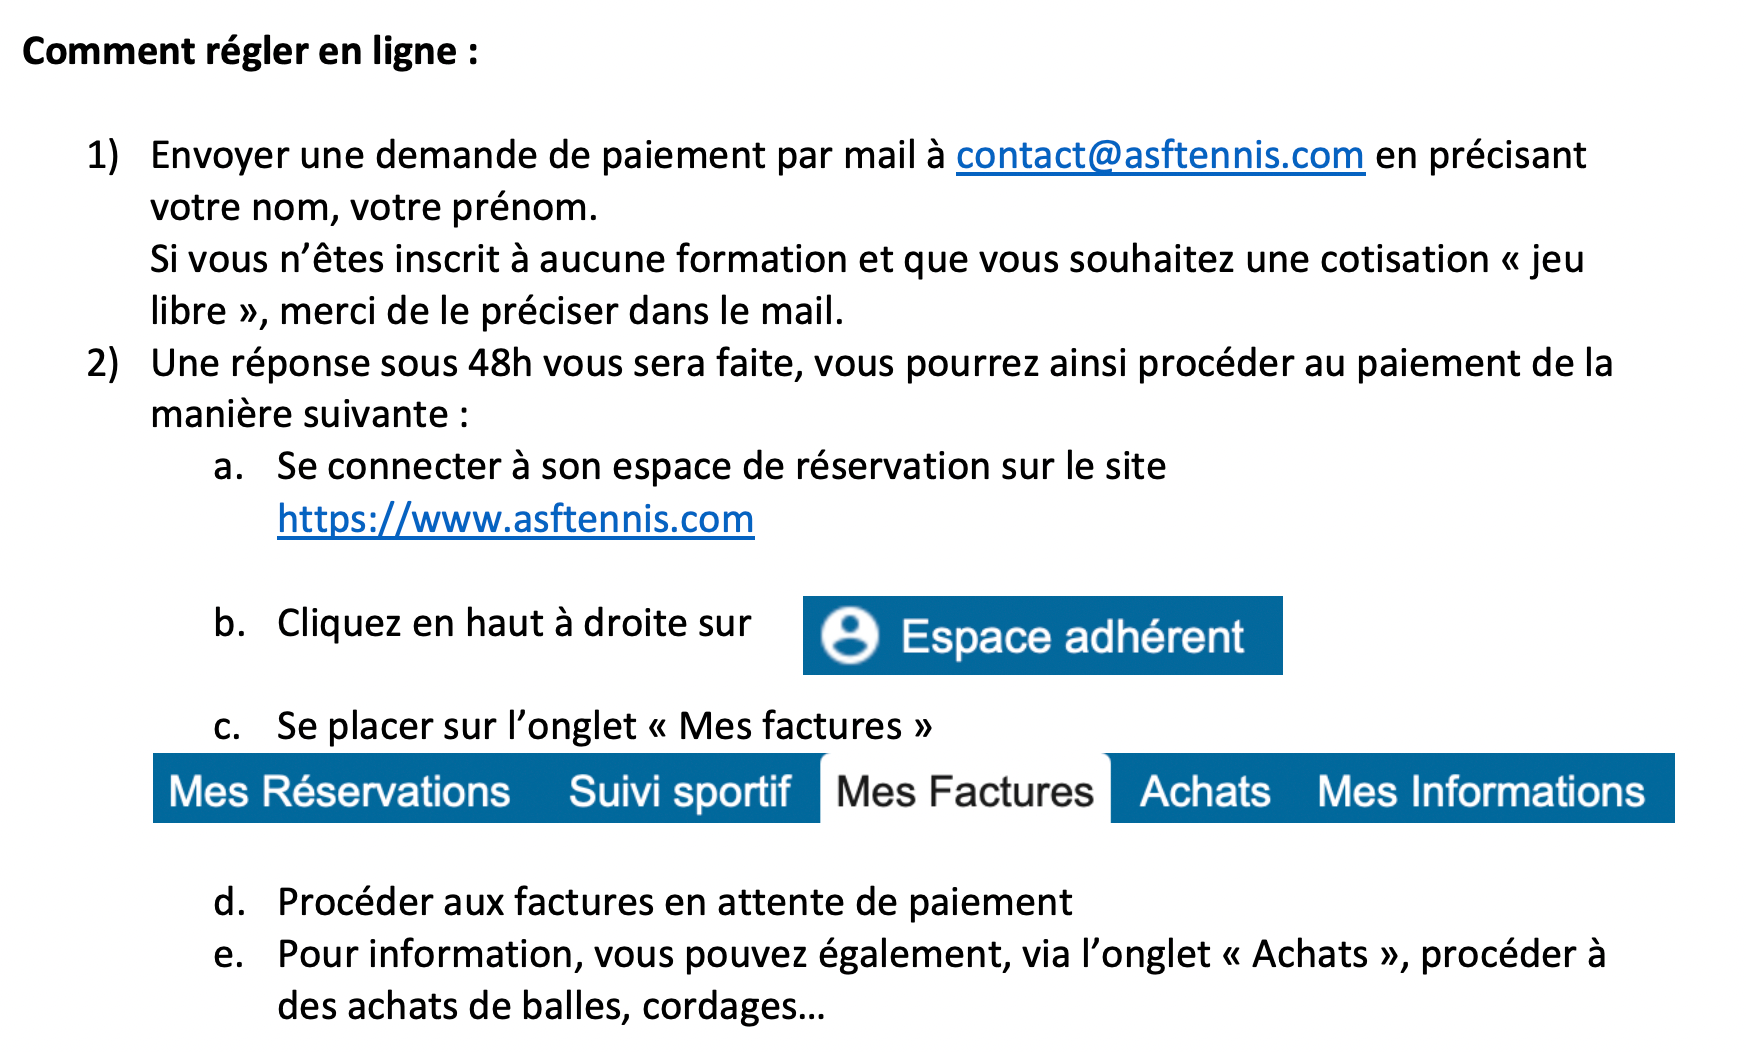Click the sentence Si vous n'êtes inscrit
Screen dimensions: 1746x1052
pos(867,259)
